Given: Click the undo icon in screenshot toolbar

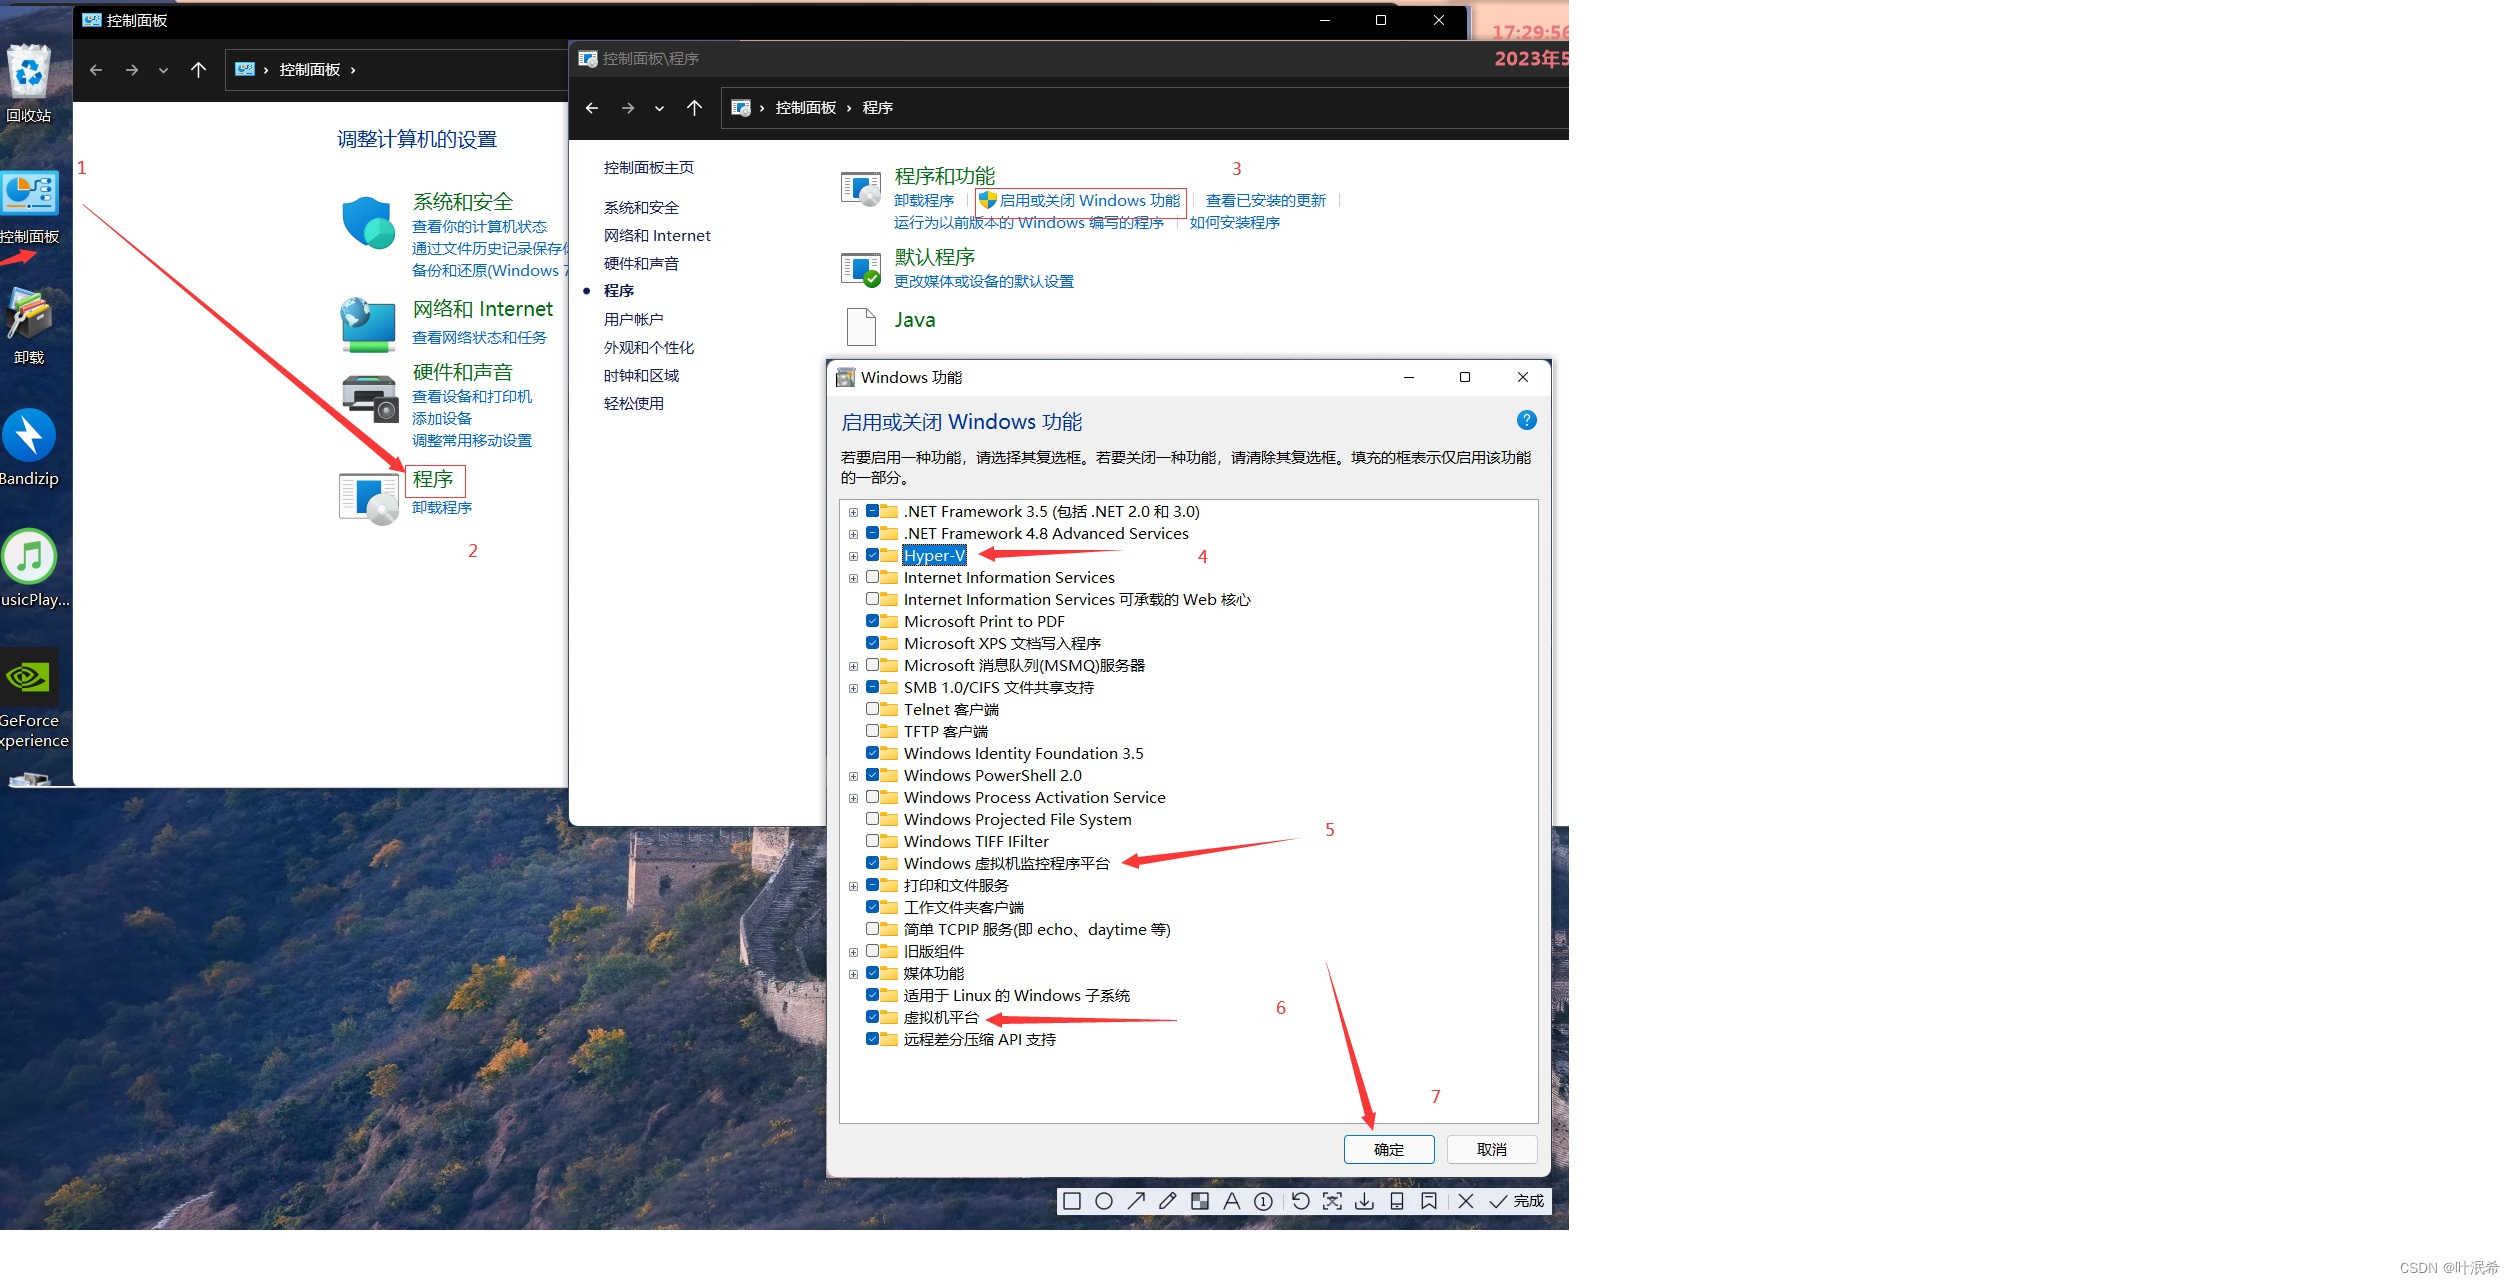Looking at the screenshot, I should coord(1301,1201).
